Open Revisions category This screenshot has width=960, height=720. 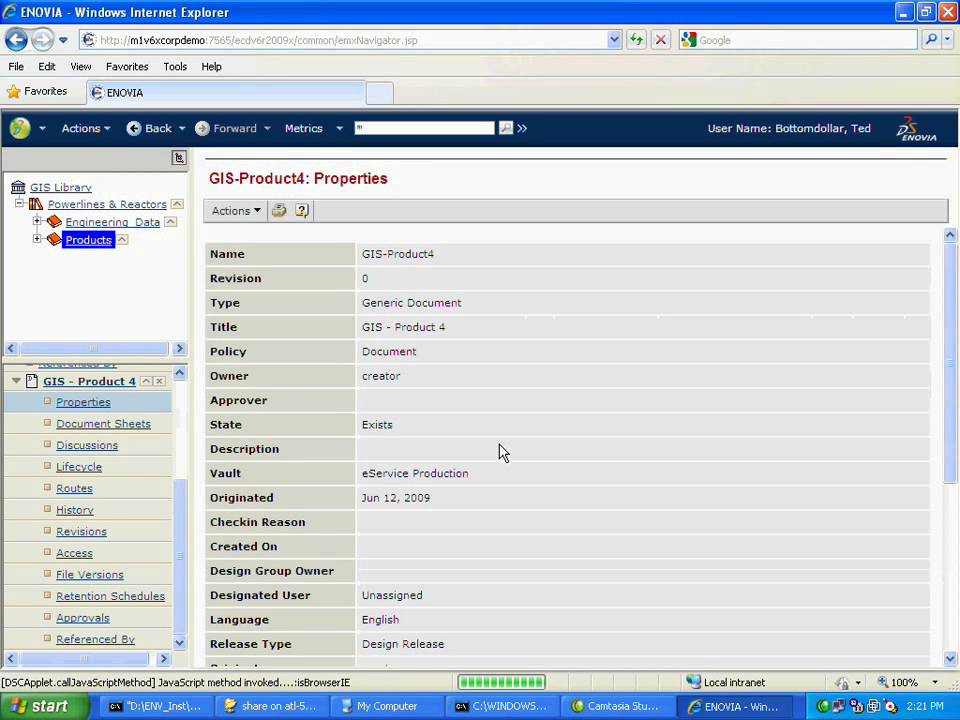81,531
